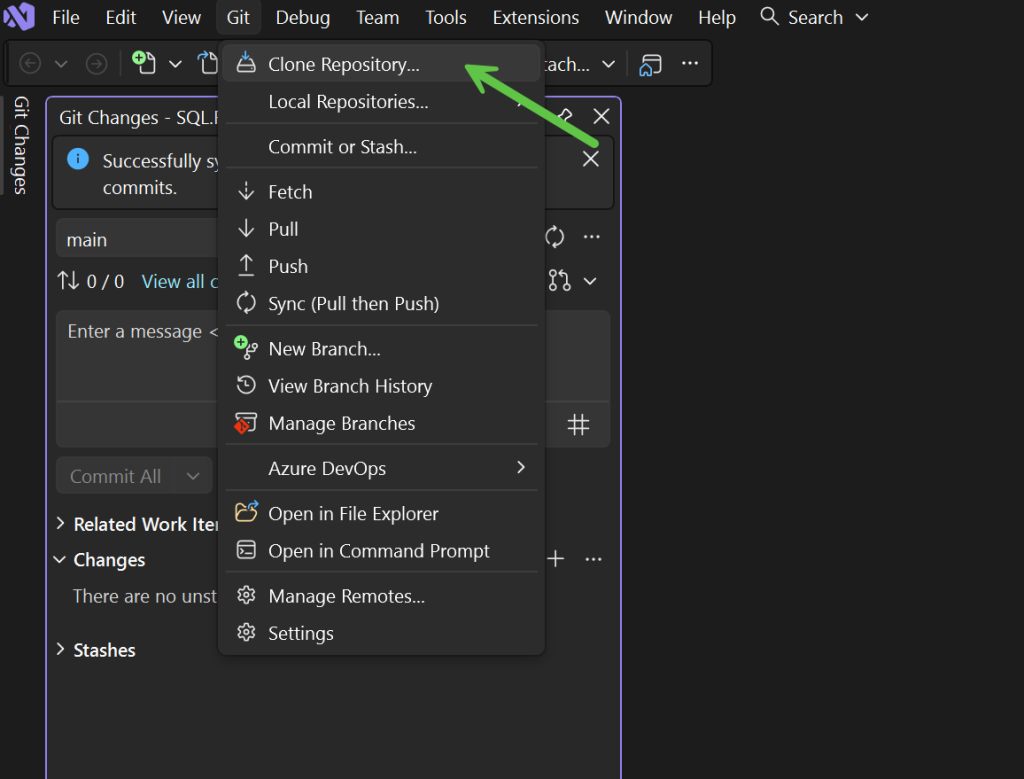Open the Edit menu
The image size is (1024, 779).
121,18
